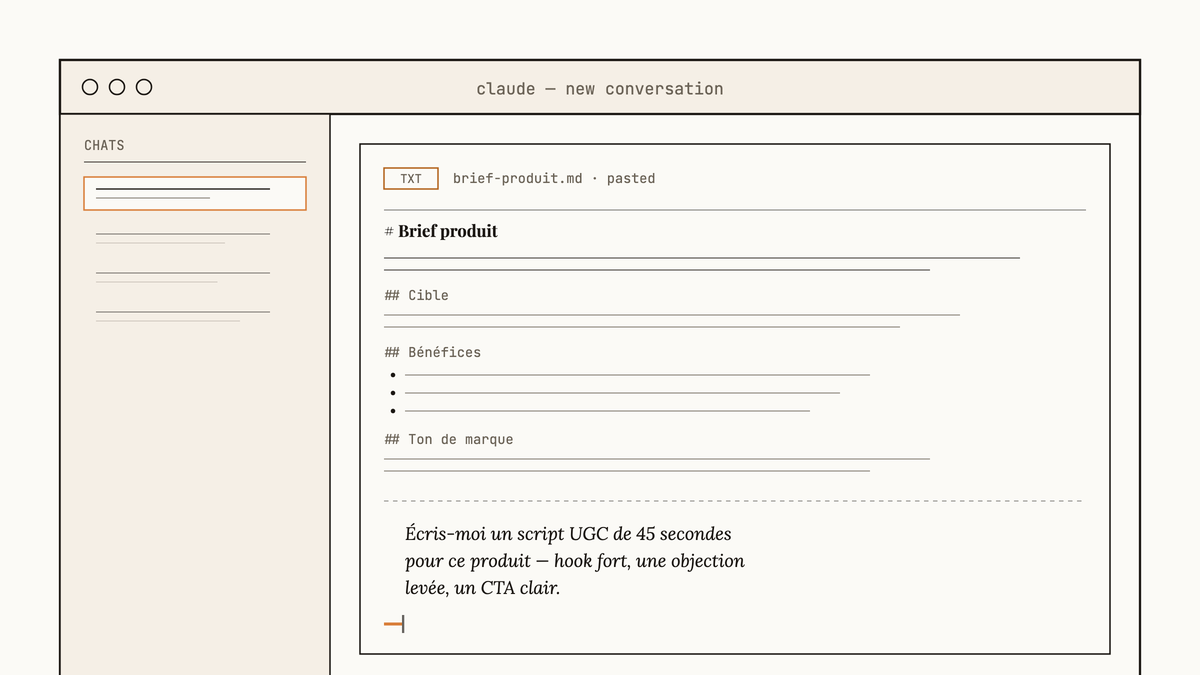
Task: Click the middle window control circle
Action: 117,87
